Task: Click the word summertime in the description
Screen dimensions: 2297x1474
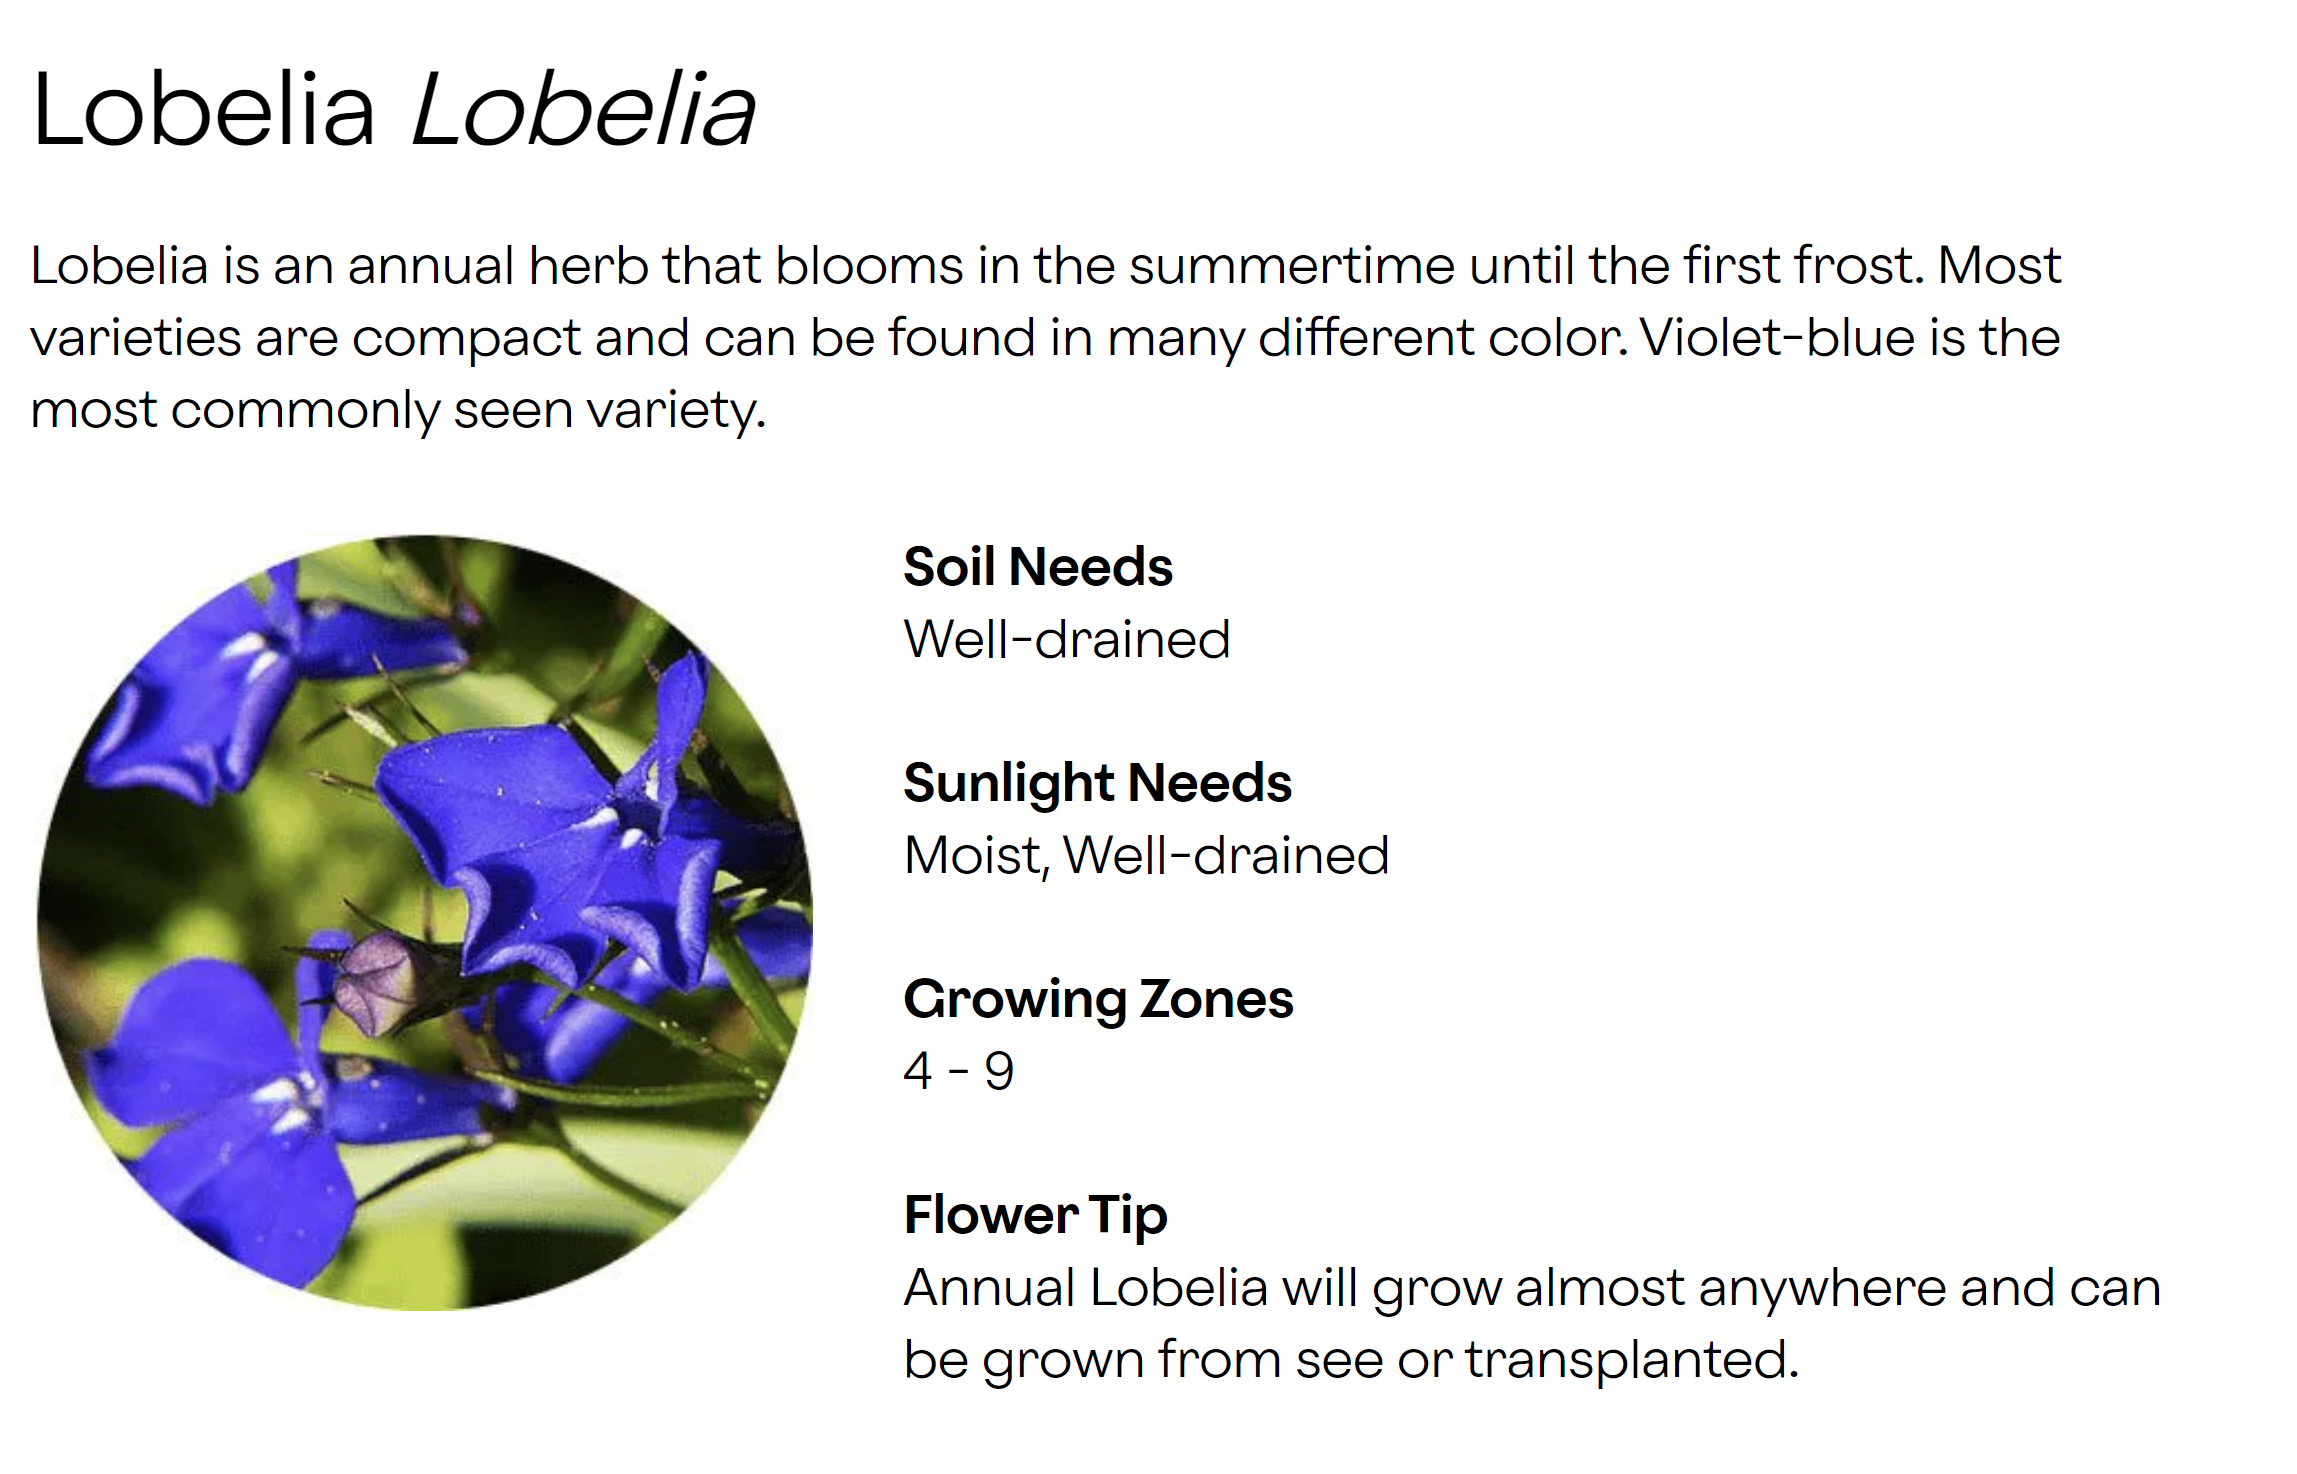Action: [x=1291, y=266]
